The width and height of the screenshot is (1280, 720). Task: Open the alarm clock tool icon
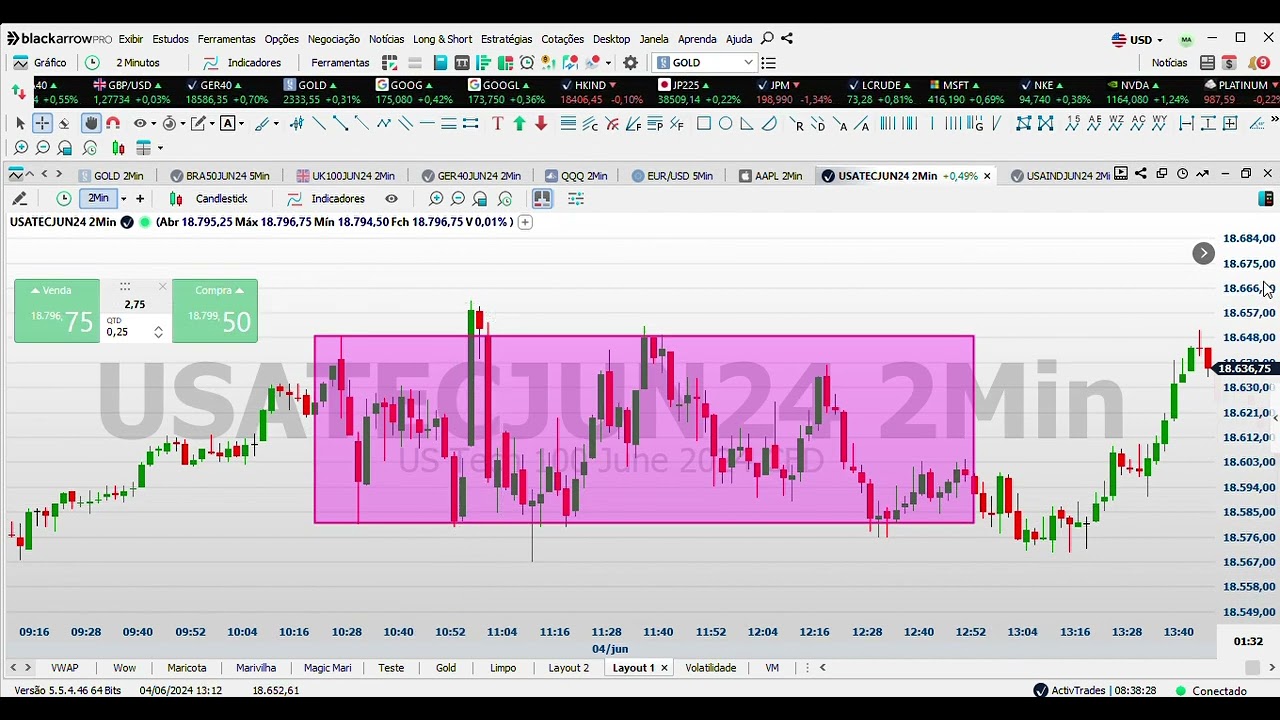(x=527, y=62)
